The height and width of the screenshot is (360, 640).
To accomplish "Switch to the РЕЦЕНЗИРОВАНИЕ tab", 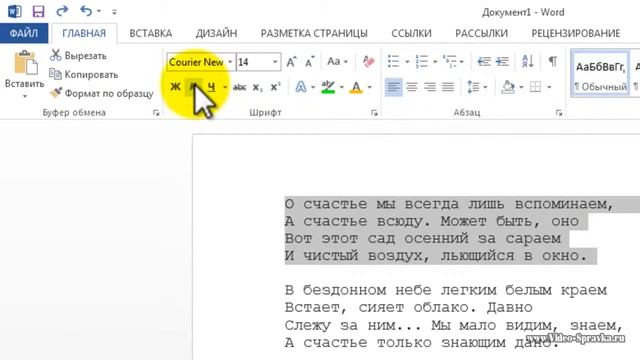I will (x=576, y=33).
